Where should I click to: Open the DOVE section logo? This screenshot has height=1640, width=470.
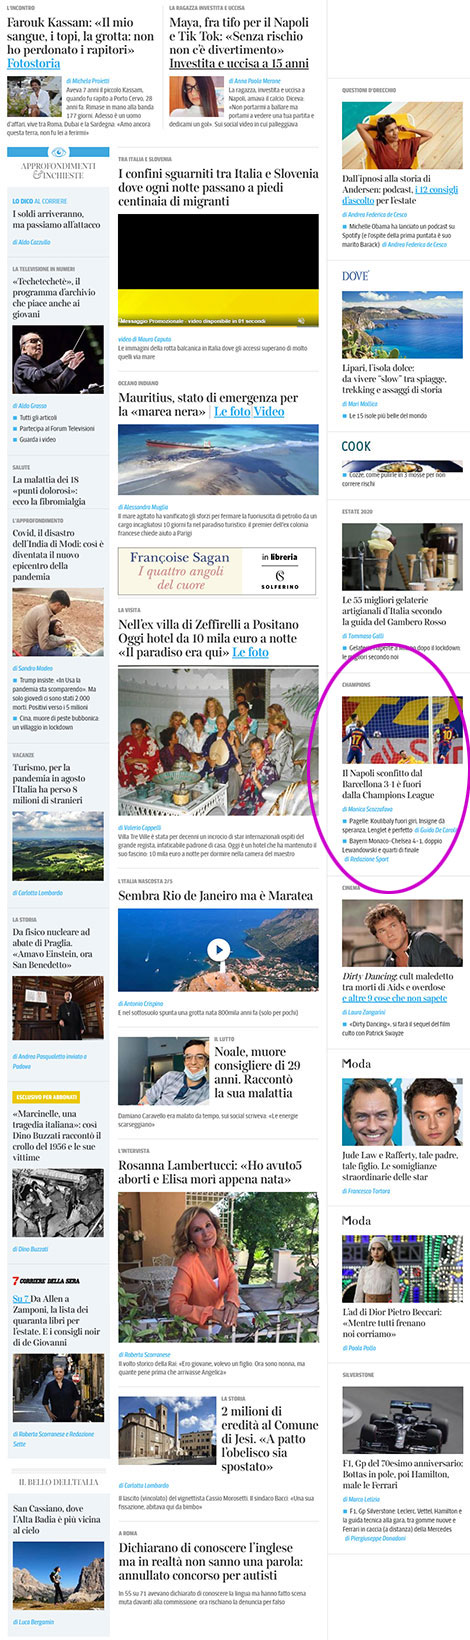pos(355,275)
